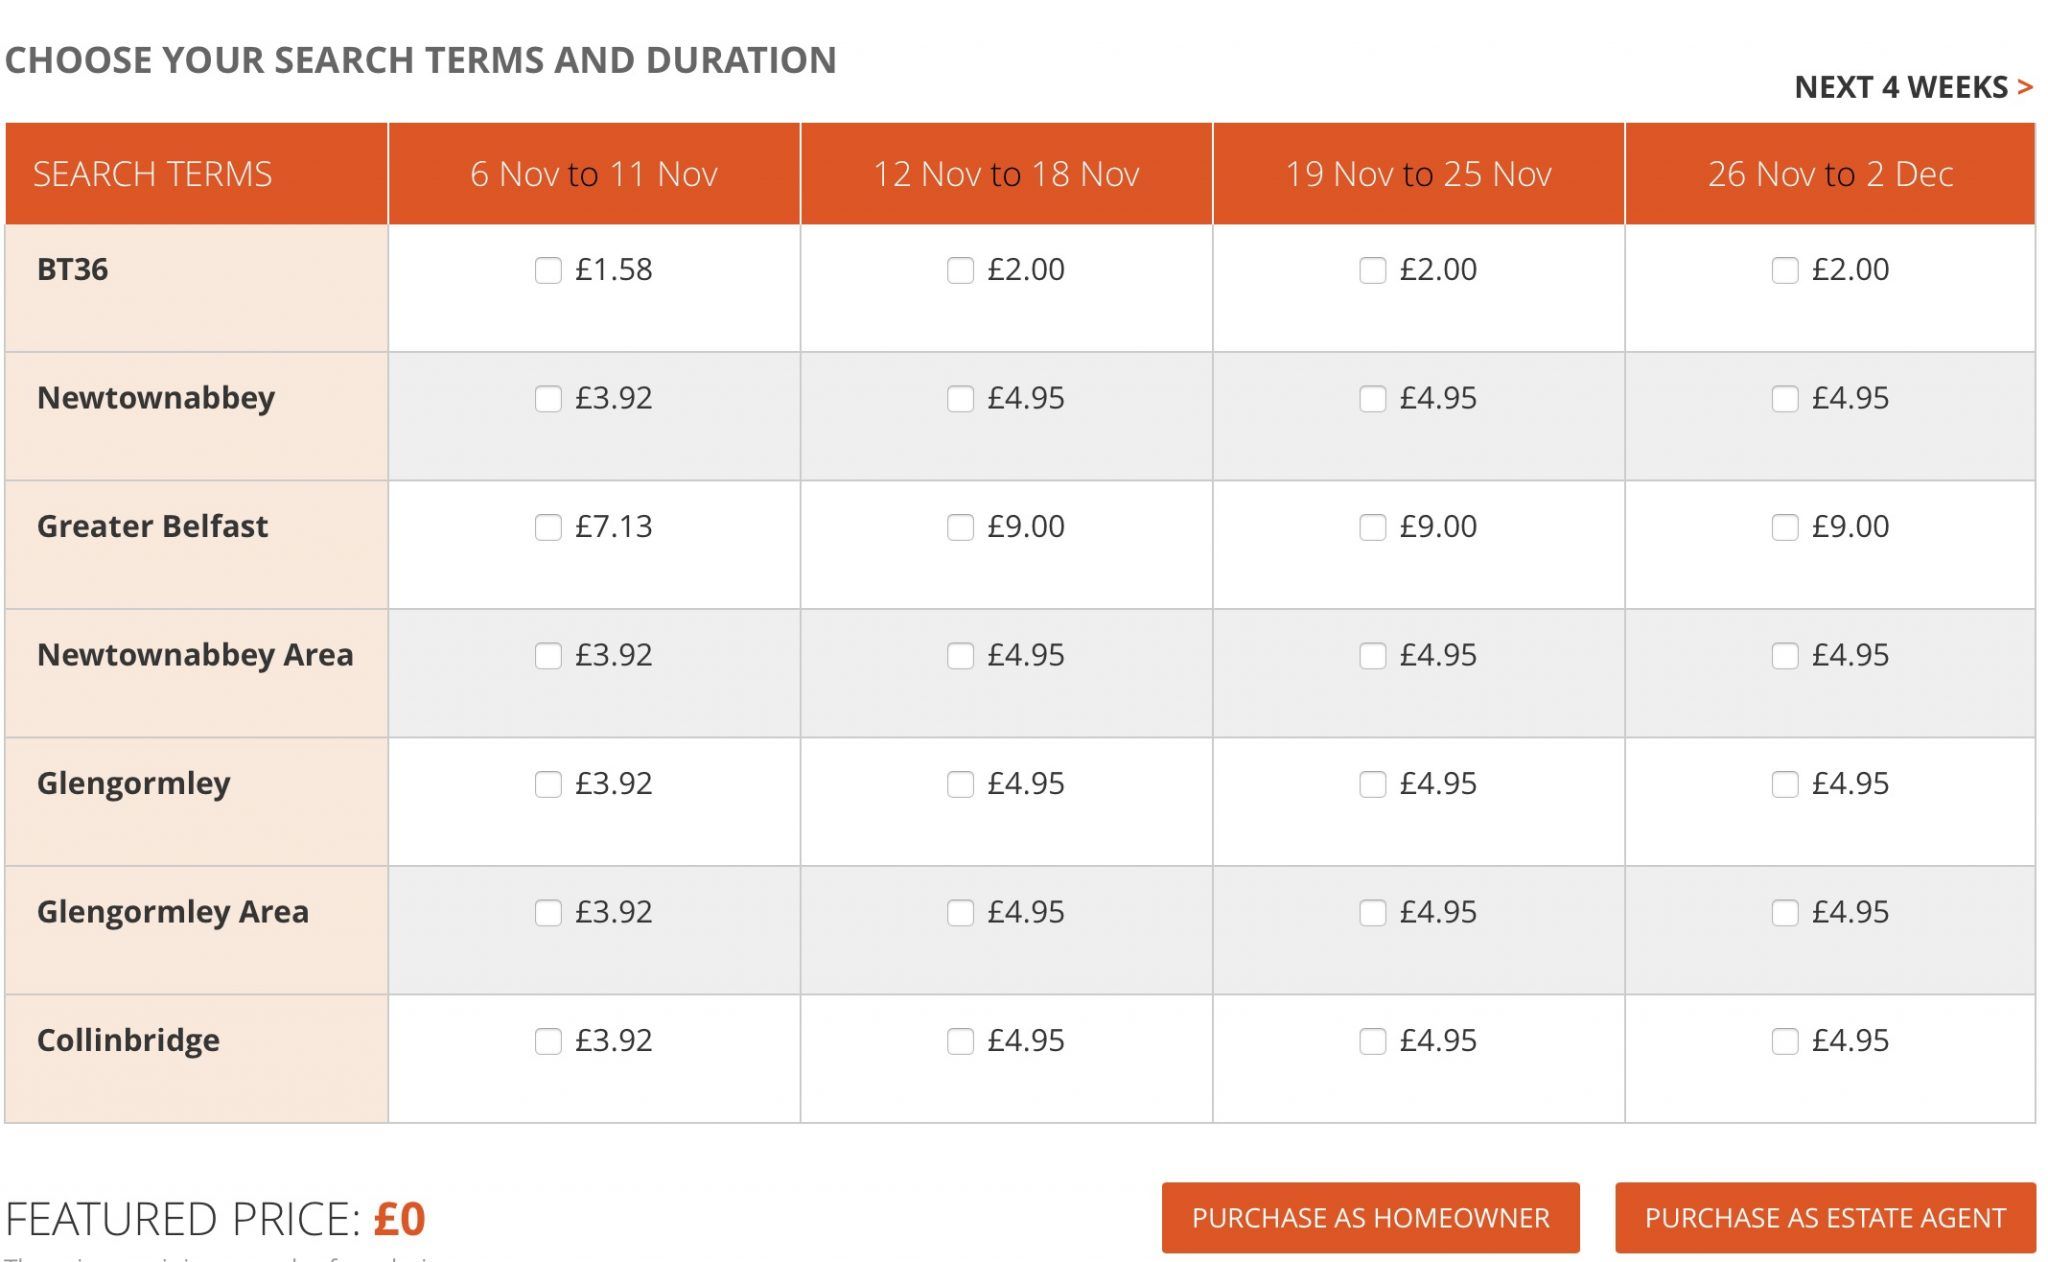The width and height of the screenshot is (2048, 1262).
Task: Enable Newtownabbey Area checkbox for 26 Nov week
Action: click(x=1785, y=656)
